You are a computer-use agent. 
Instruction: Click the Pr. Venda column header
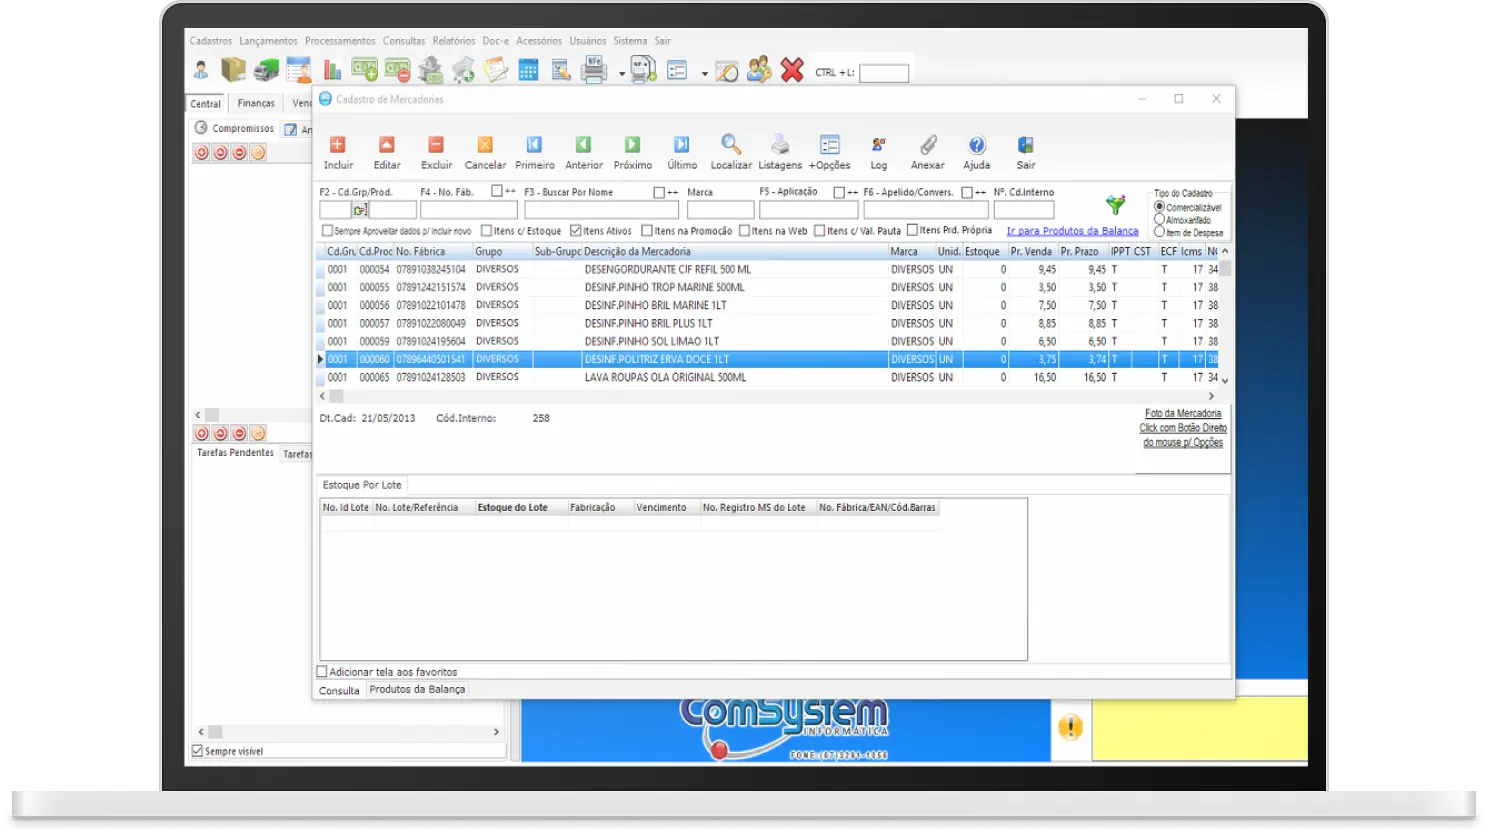coord(1031,251)
